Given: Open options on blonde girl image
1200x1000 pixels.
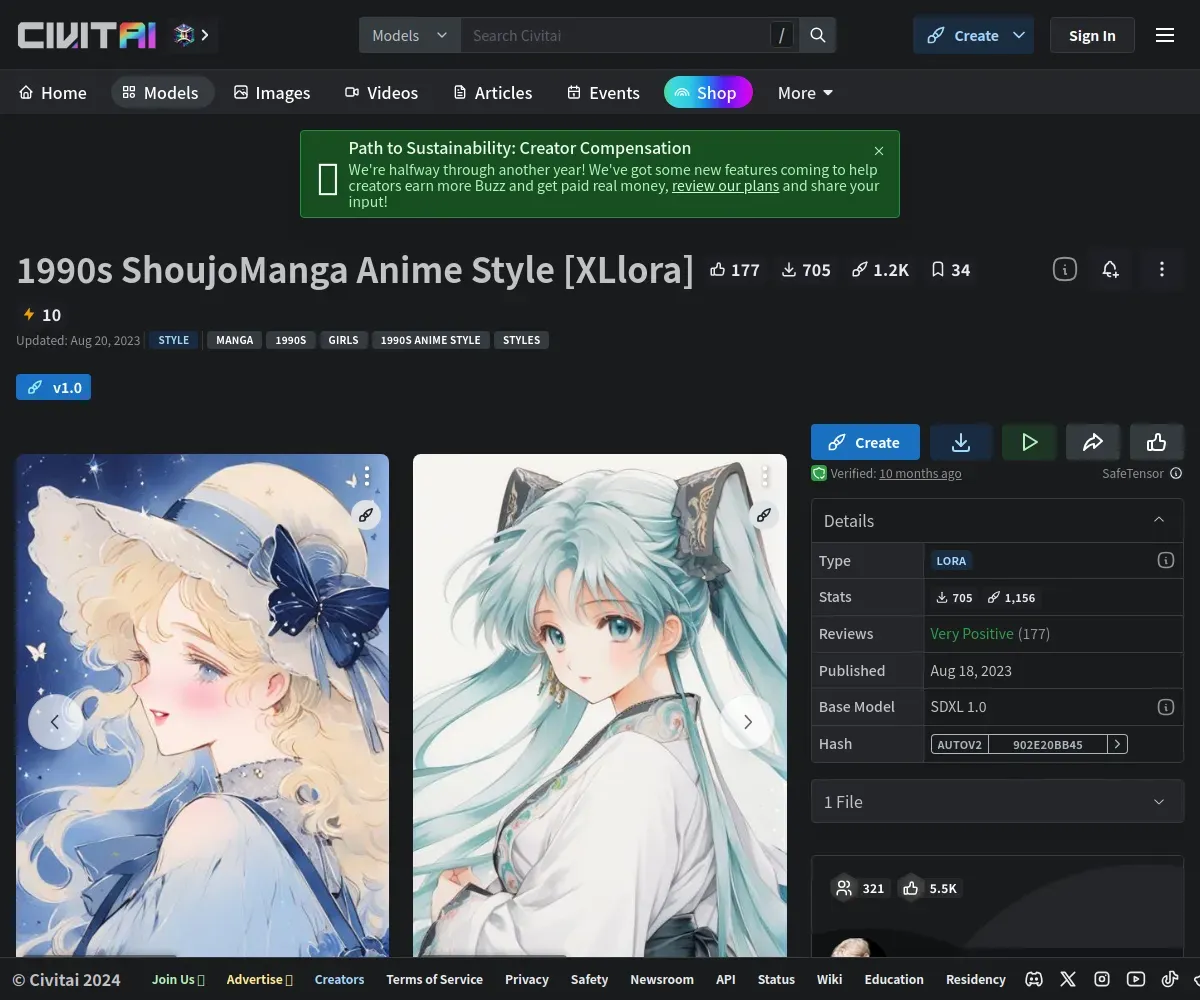Looking at the screenshot, I should tap(367, 476).
